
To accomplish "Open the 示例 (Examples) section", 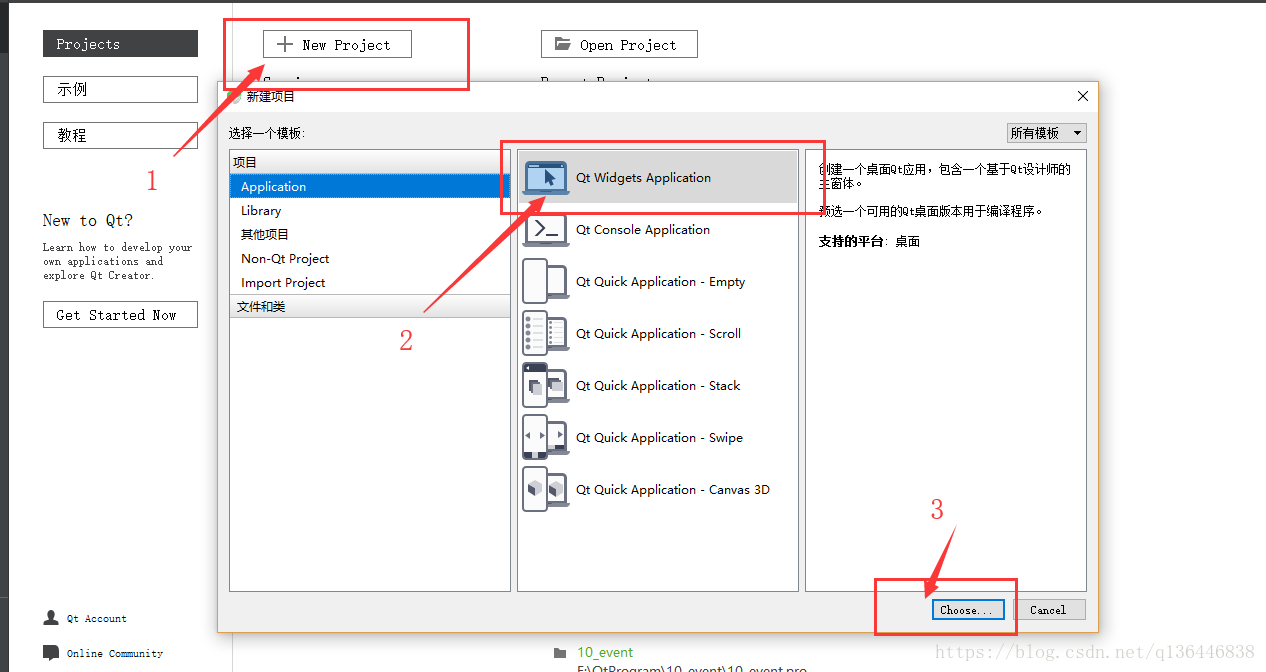I will tap(120, 89).
